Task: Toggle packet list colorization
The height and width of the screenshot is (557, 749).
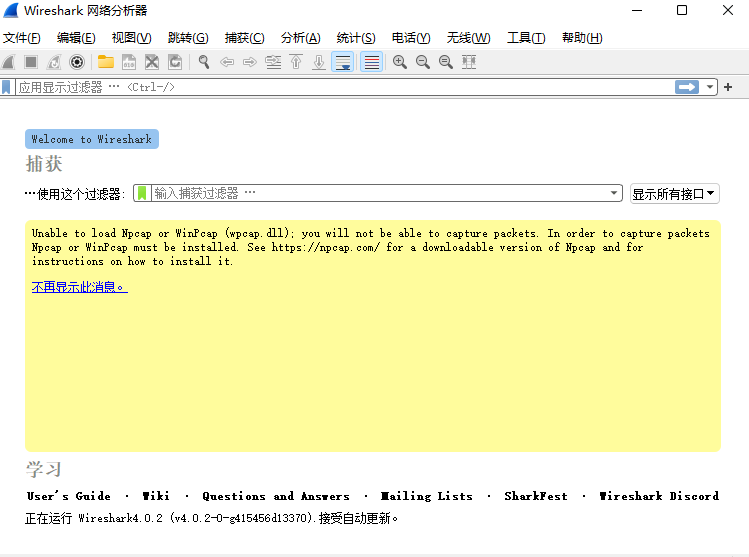Action: (372, 62)
